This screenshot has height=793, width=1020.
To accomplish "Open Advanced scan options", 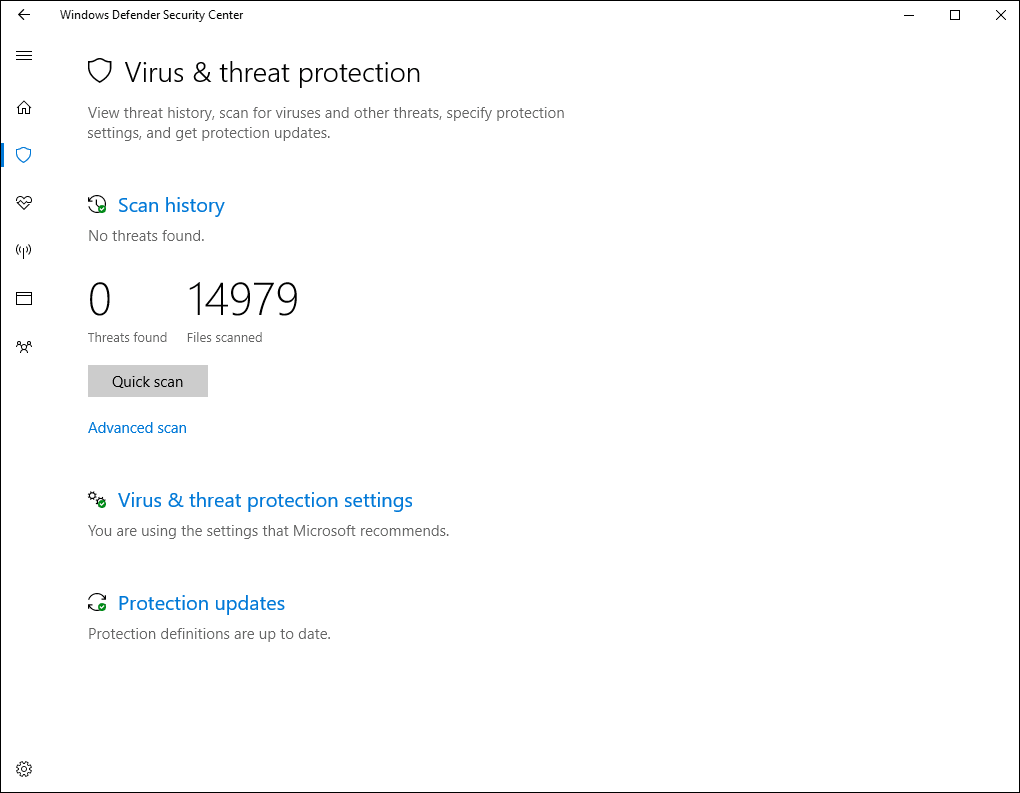I will (137, 427).
